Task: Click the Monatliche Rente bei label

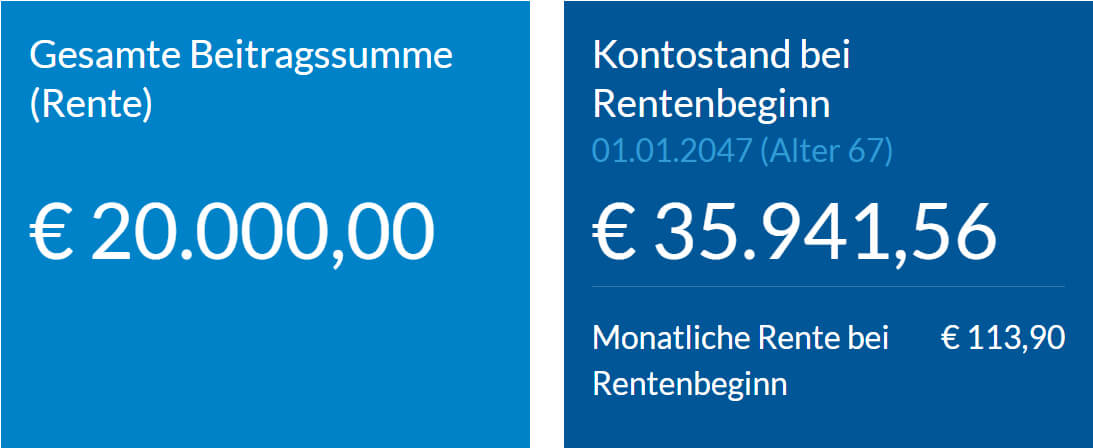Action: [740, 339]
